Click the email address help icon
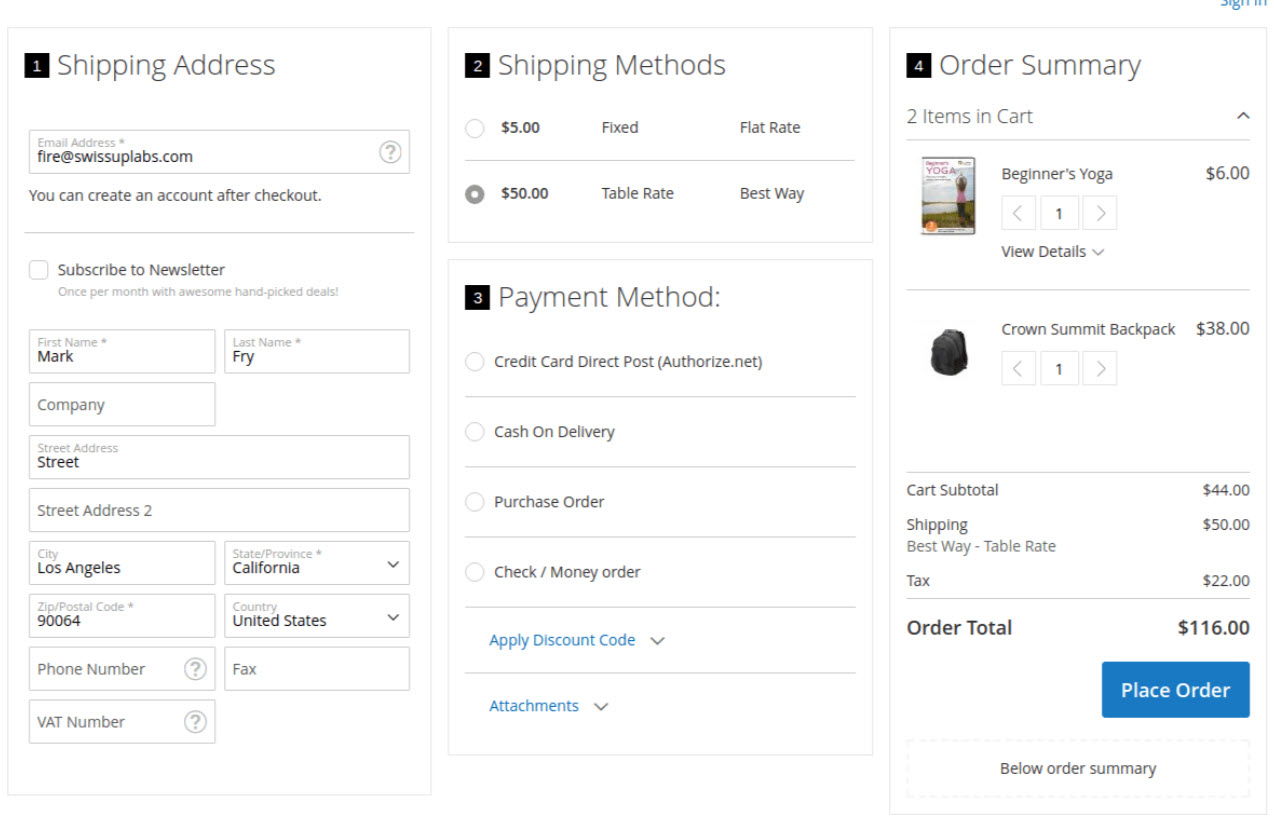1274x833 pixels. point(390,152)
